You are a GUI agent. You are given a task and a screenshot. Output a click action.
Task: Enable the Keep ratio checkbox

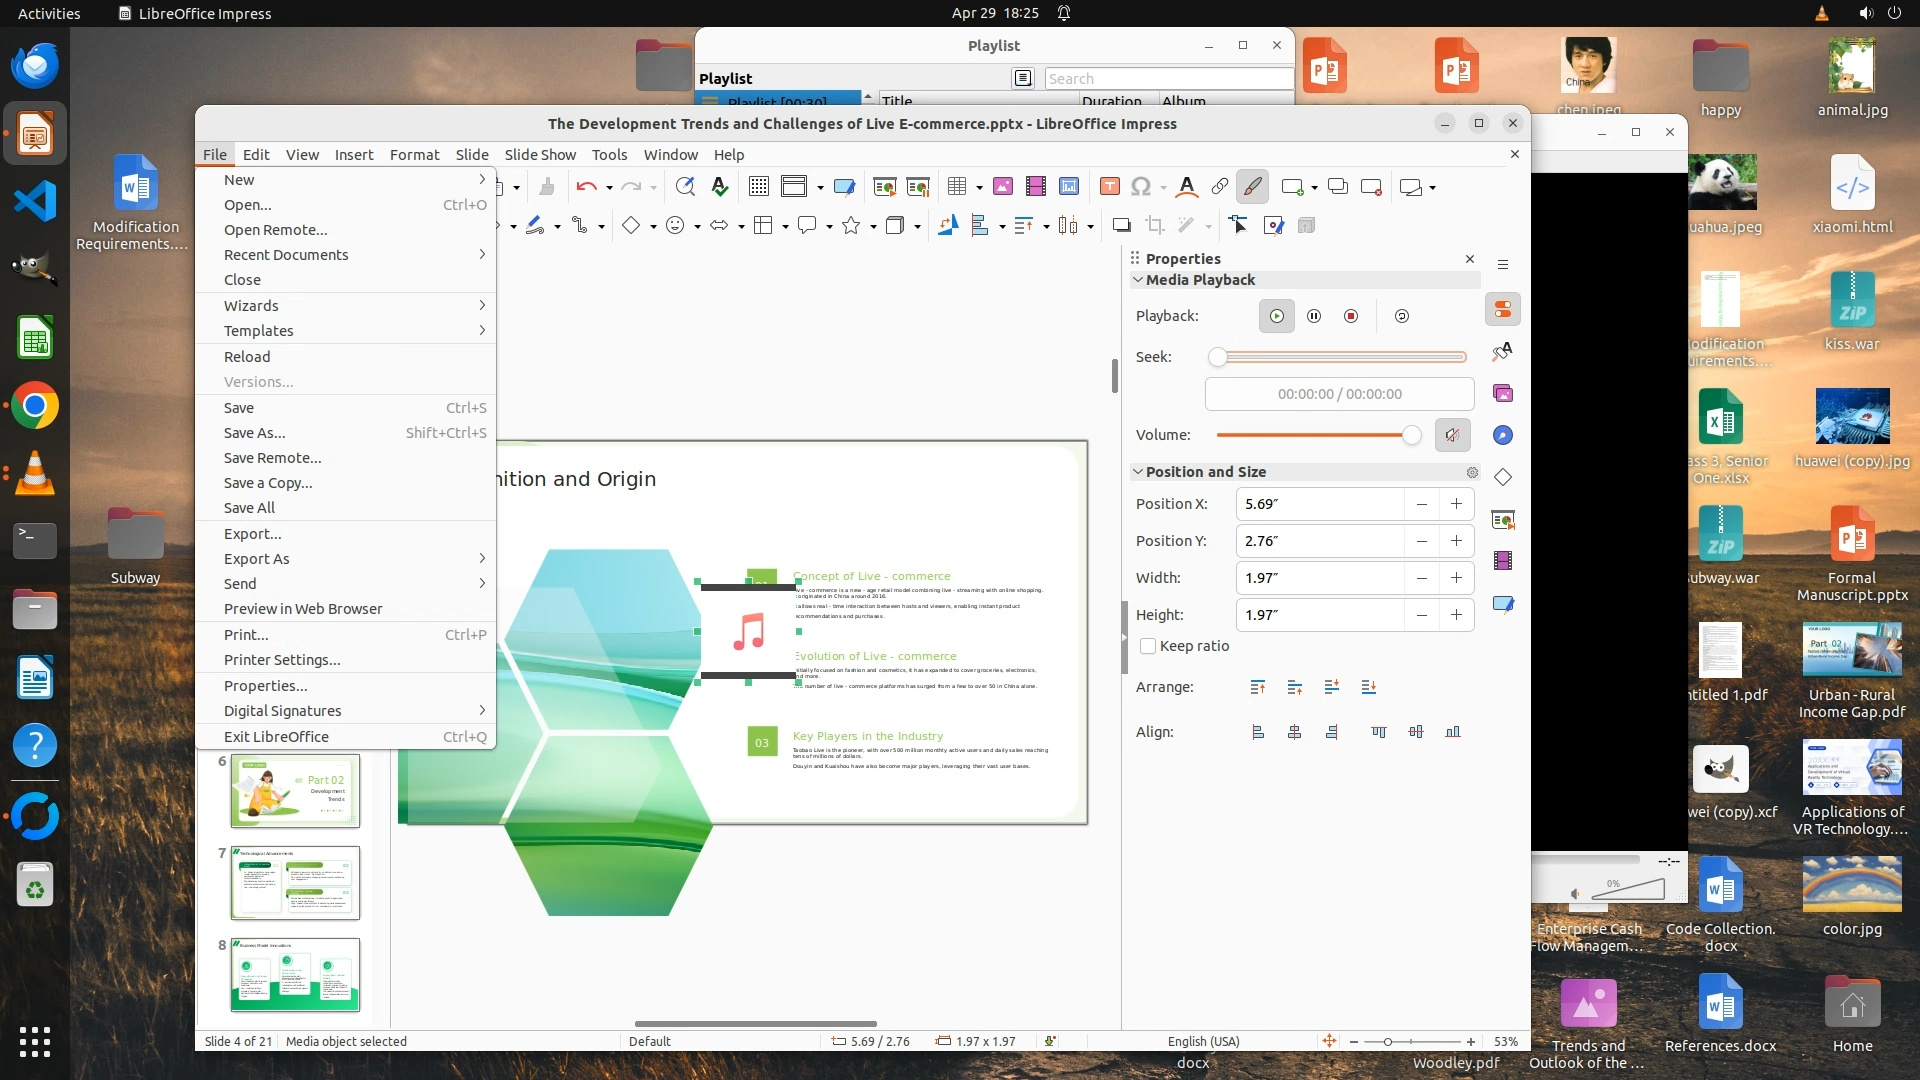(1148, 646)
